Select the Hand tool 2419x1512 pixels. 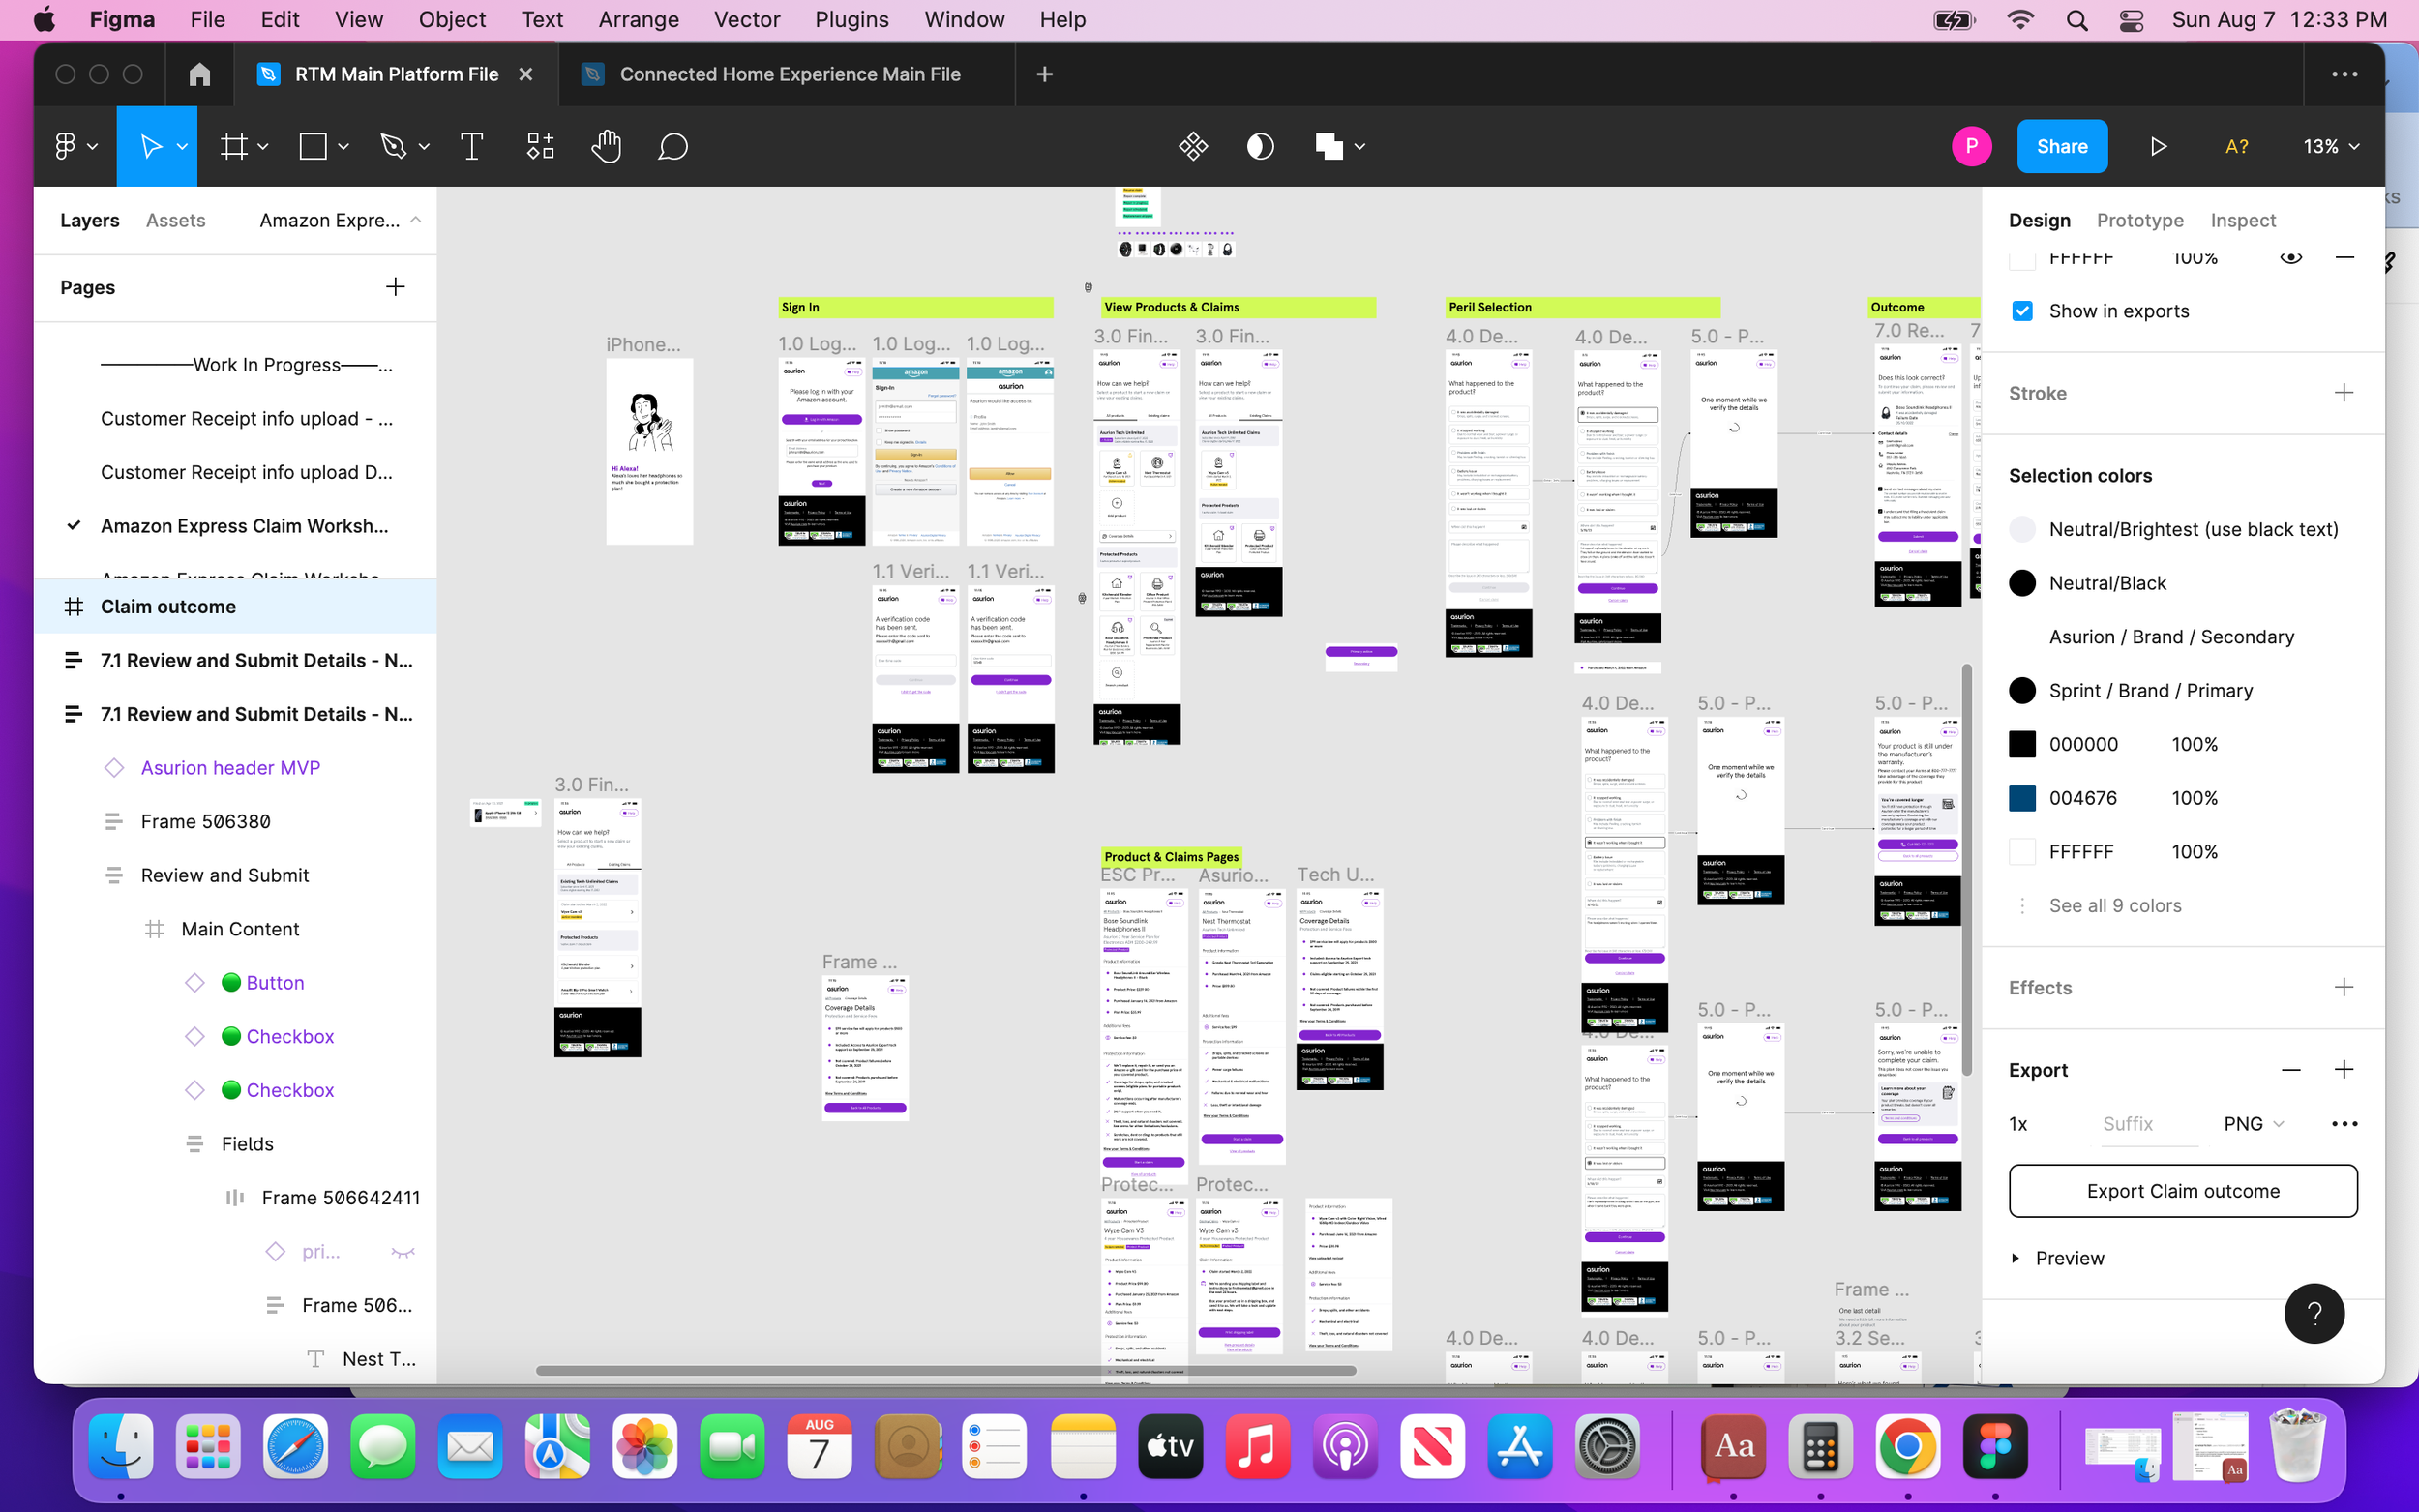pyautogui.click(x=605, y=147)
